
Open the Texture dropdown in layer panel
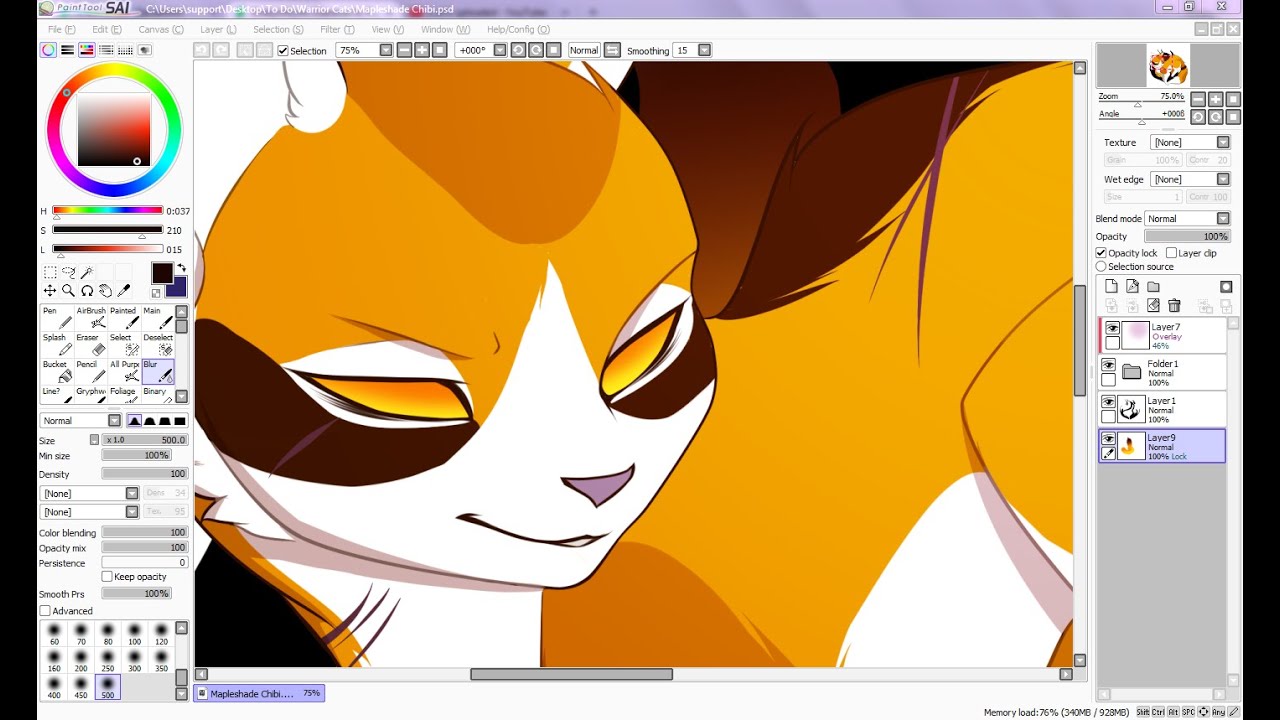pos(1222,143)
